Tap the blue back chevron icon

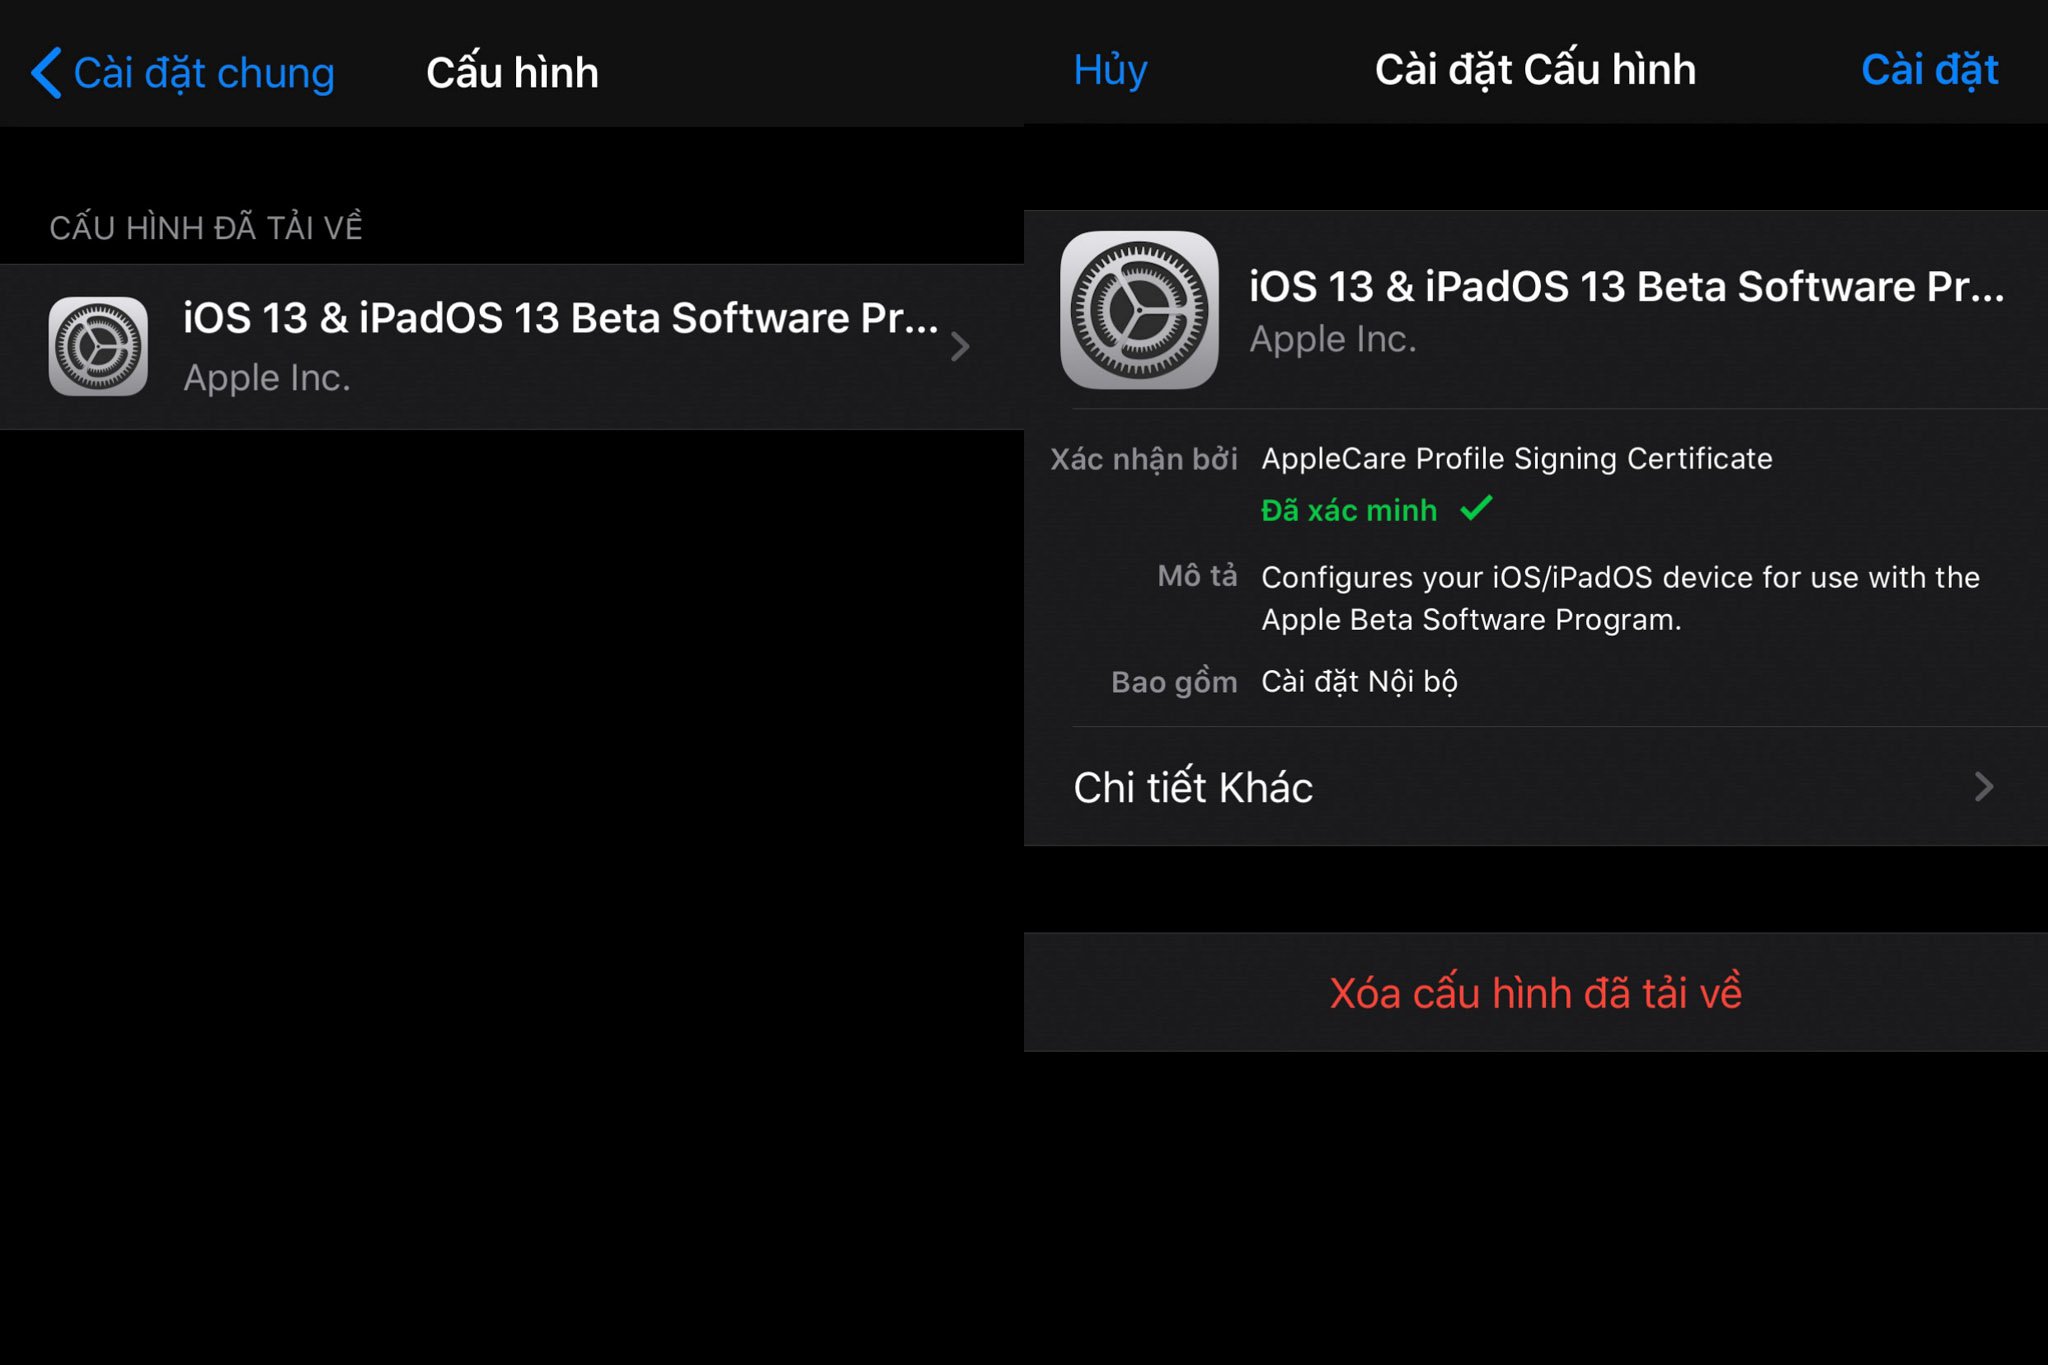[46, 73]
